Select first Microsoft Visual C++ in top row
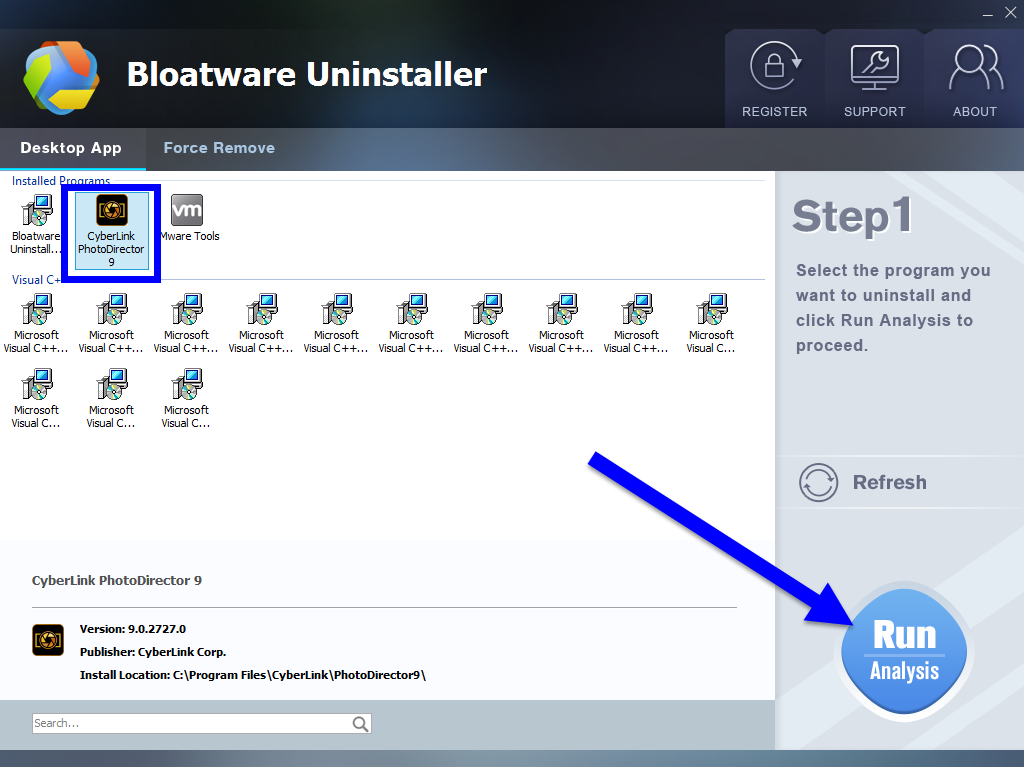Screen dimensions: 1024x767 (37, 310)
